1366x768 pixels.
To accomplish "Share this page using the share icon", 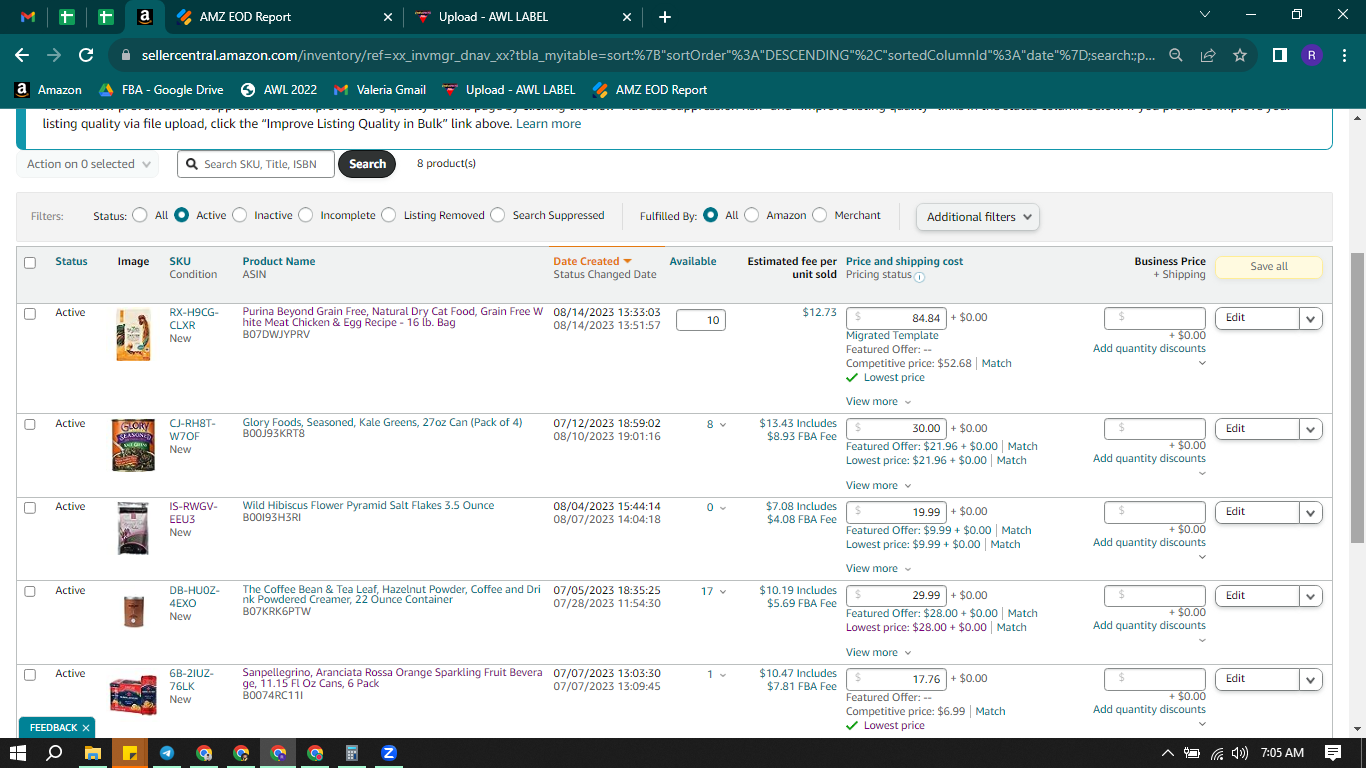I will tap(1208, 56).
